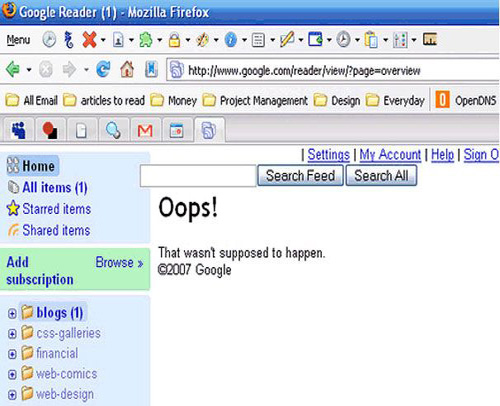500x406 pixels.
Task: Expand the web-comics folder plus icon
Action: [12, 375]
